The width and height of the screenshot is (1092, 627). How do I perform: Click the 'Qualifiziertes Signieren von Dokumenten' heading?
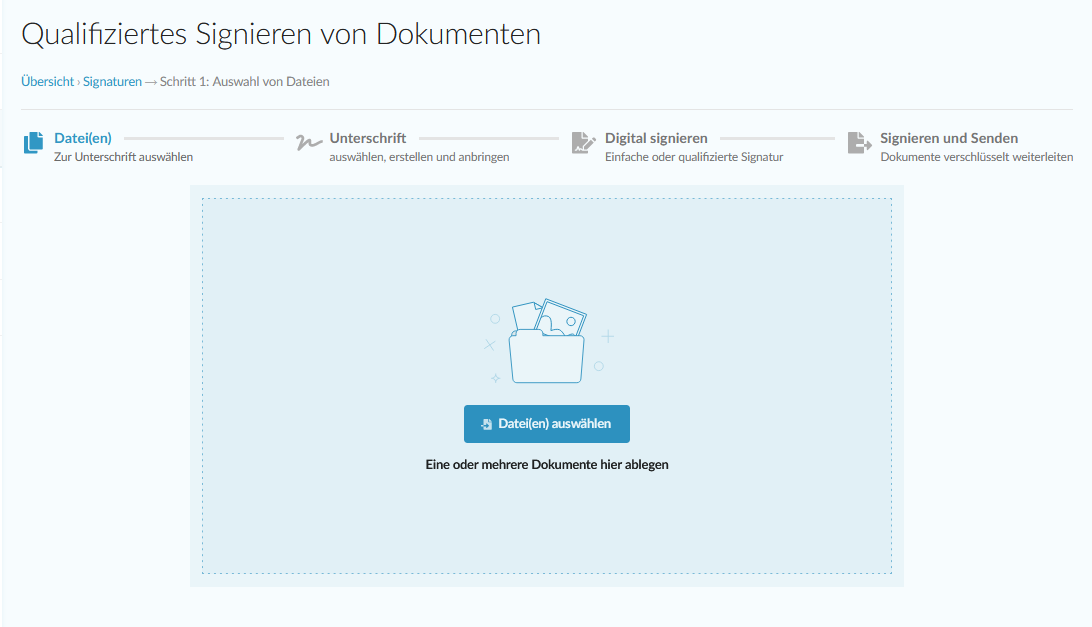coord(281,35)
